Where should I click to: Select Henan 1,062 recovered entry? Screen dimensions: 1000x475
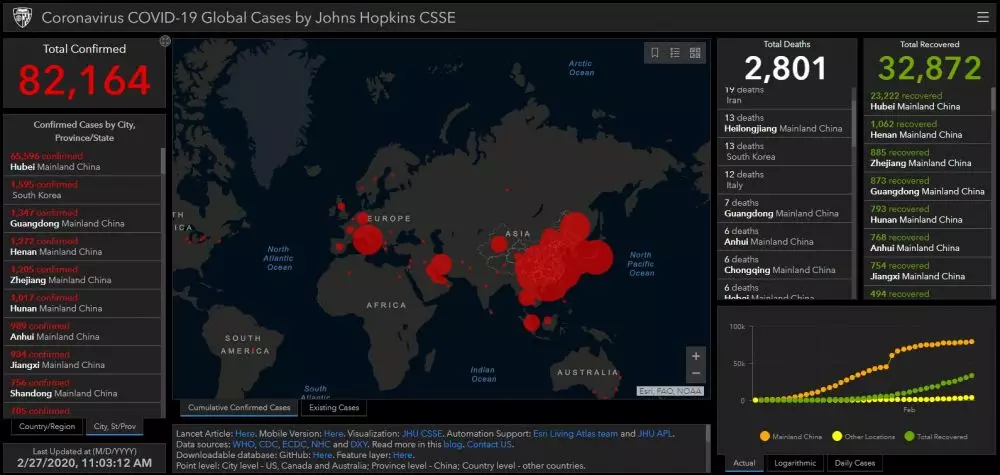click(x=927, y=129)
